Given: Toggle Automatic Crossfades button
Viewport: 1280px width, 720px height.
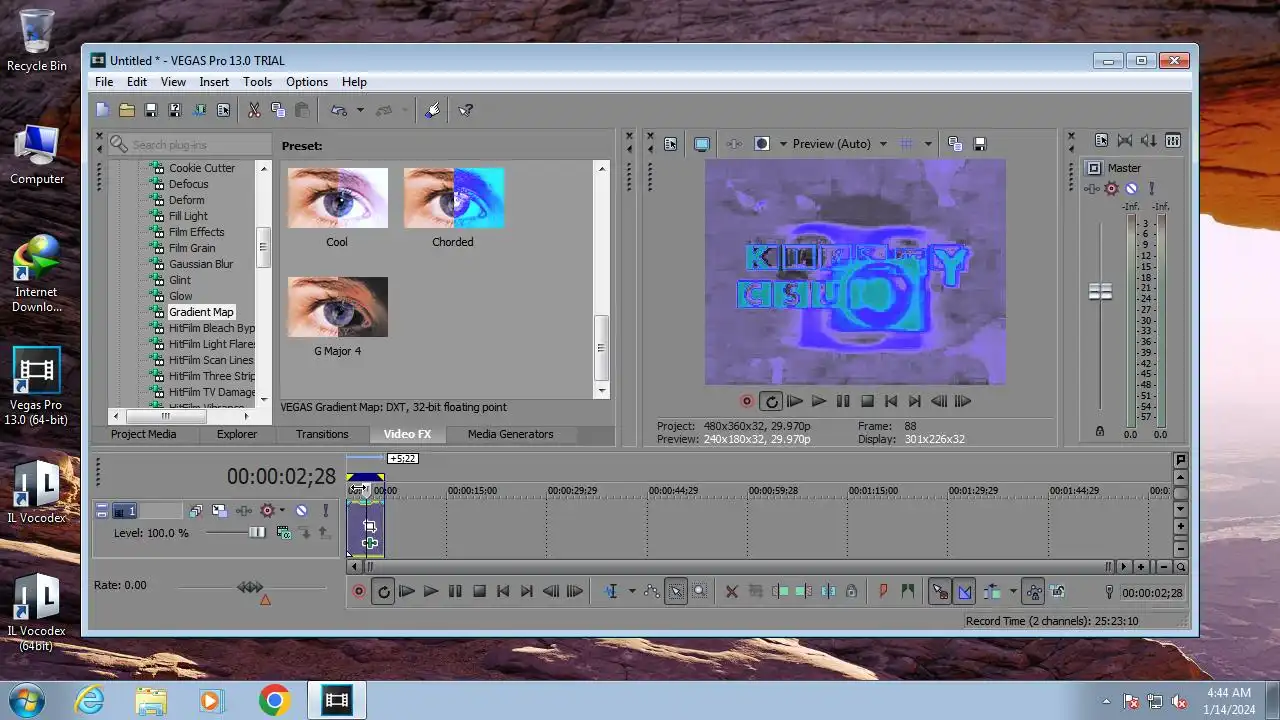Looking at the screenshot, I should click(x=964, y=592).
